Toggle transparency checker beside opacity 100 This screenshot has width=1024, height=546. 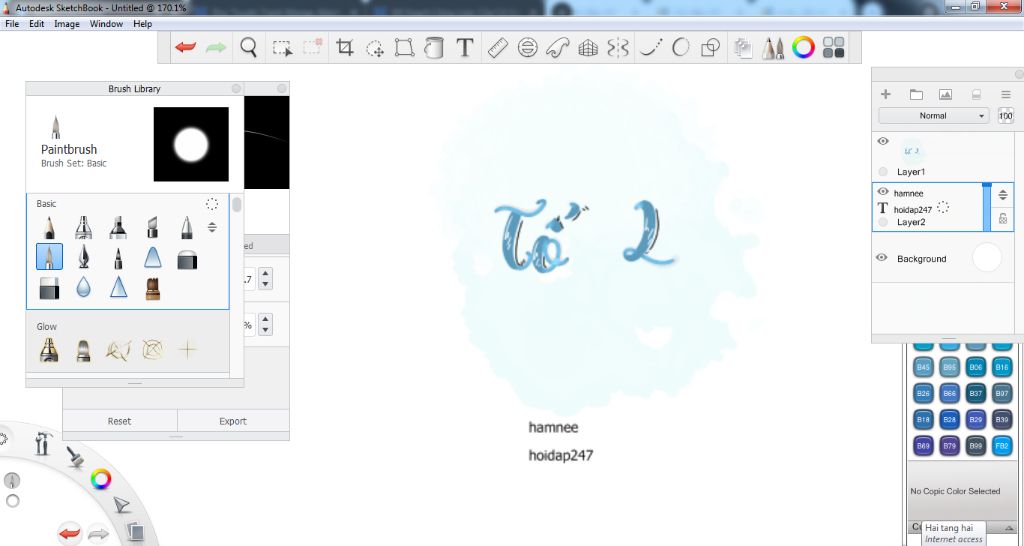point(1006,116)
